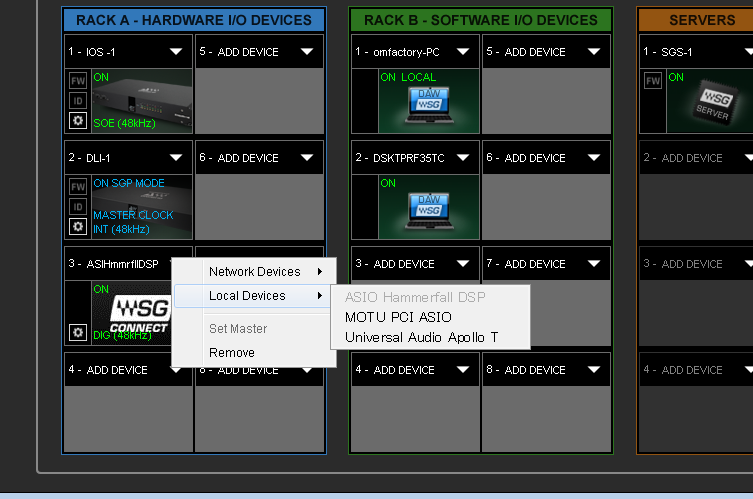Open Rack B slot 5 Add Device dropdown
753x499 pixels.
coord(594,51)
